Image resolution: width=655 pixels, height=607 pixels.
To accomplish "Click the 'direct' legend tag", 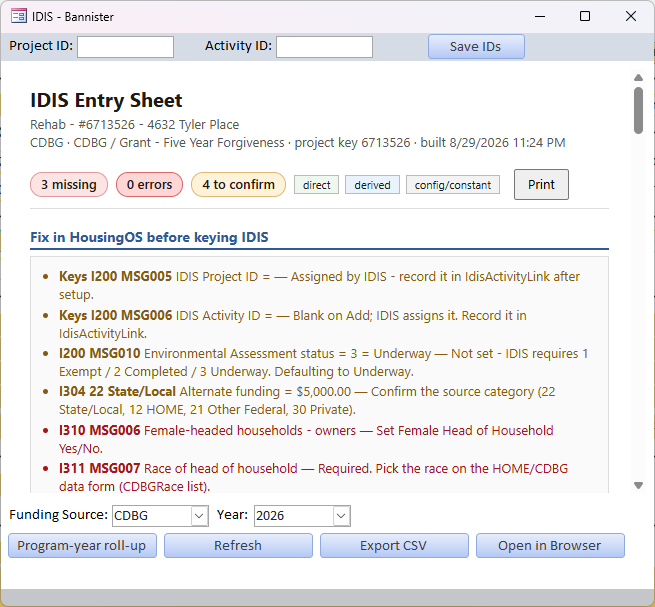I will click(x=316, y=185).
